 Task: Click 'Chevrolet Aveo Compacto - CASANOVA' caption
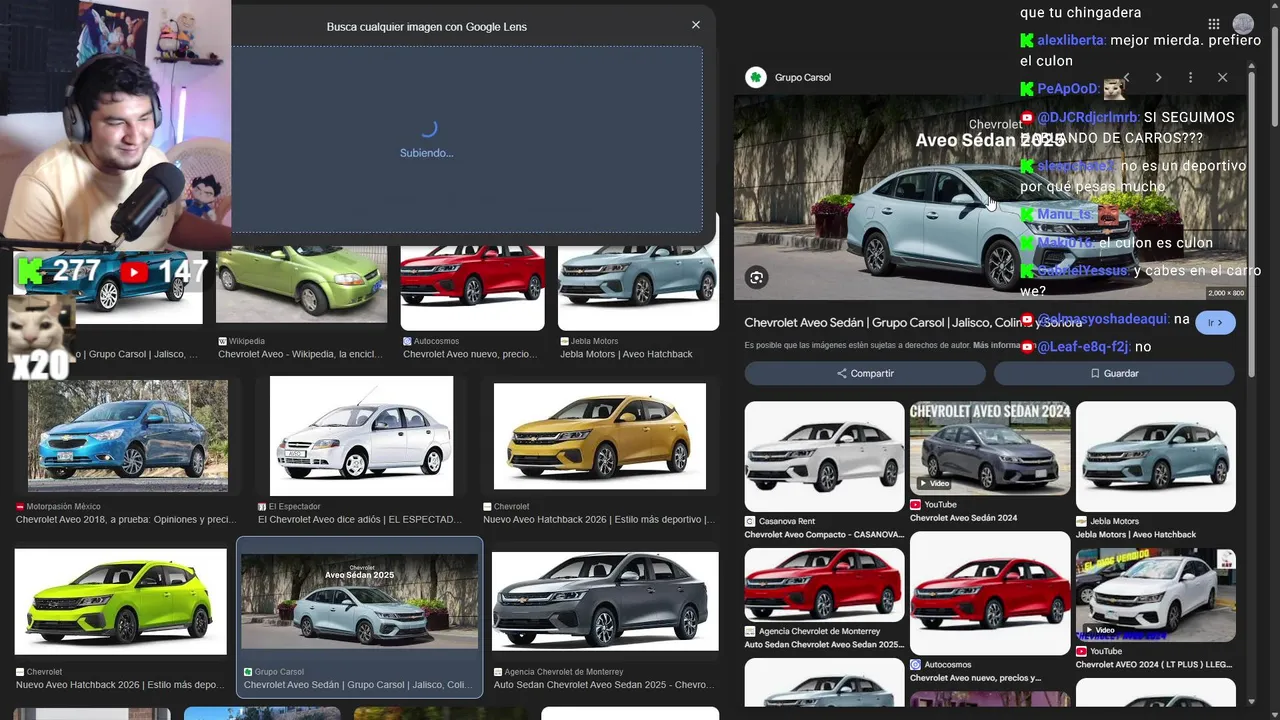point(824,534)
